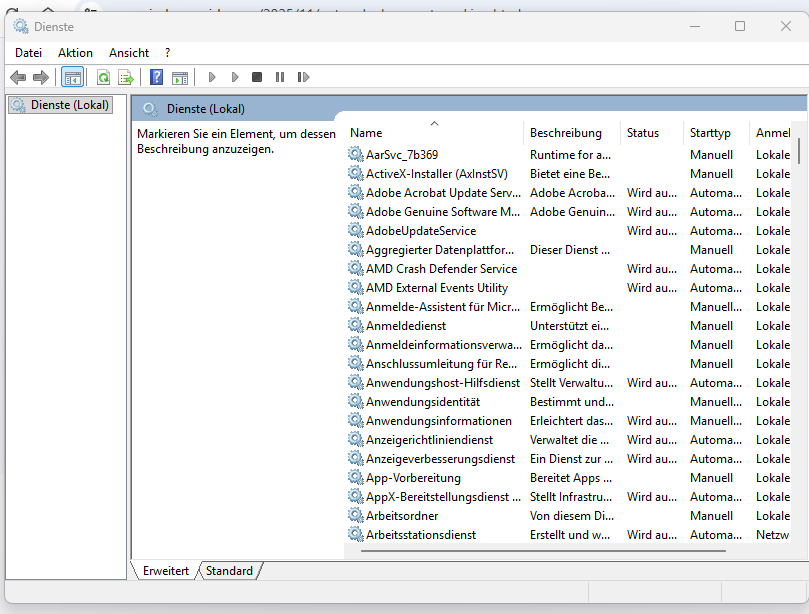The image size is (809, 614).
Task: Click 'Unterstützt ei...' description cell
Action: coord(569,326)
